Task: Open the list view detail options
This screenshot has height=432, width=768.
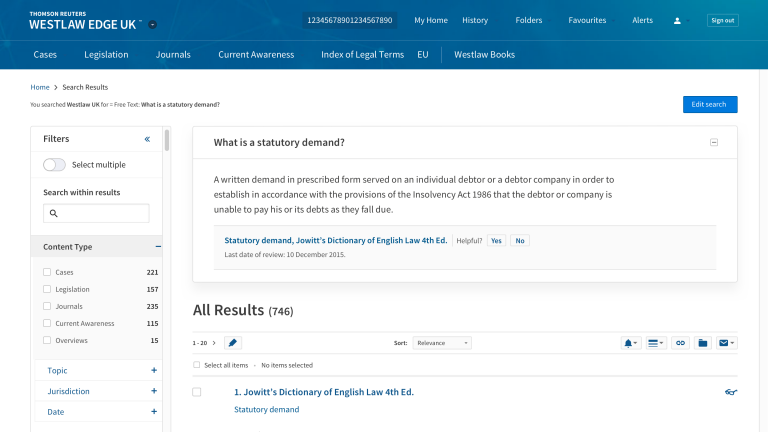Action: (x=655, y=343)
